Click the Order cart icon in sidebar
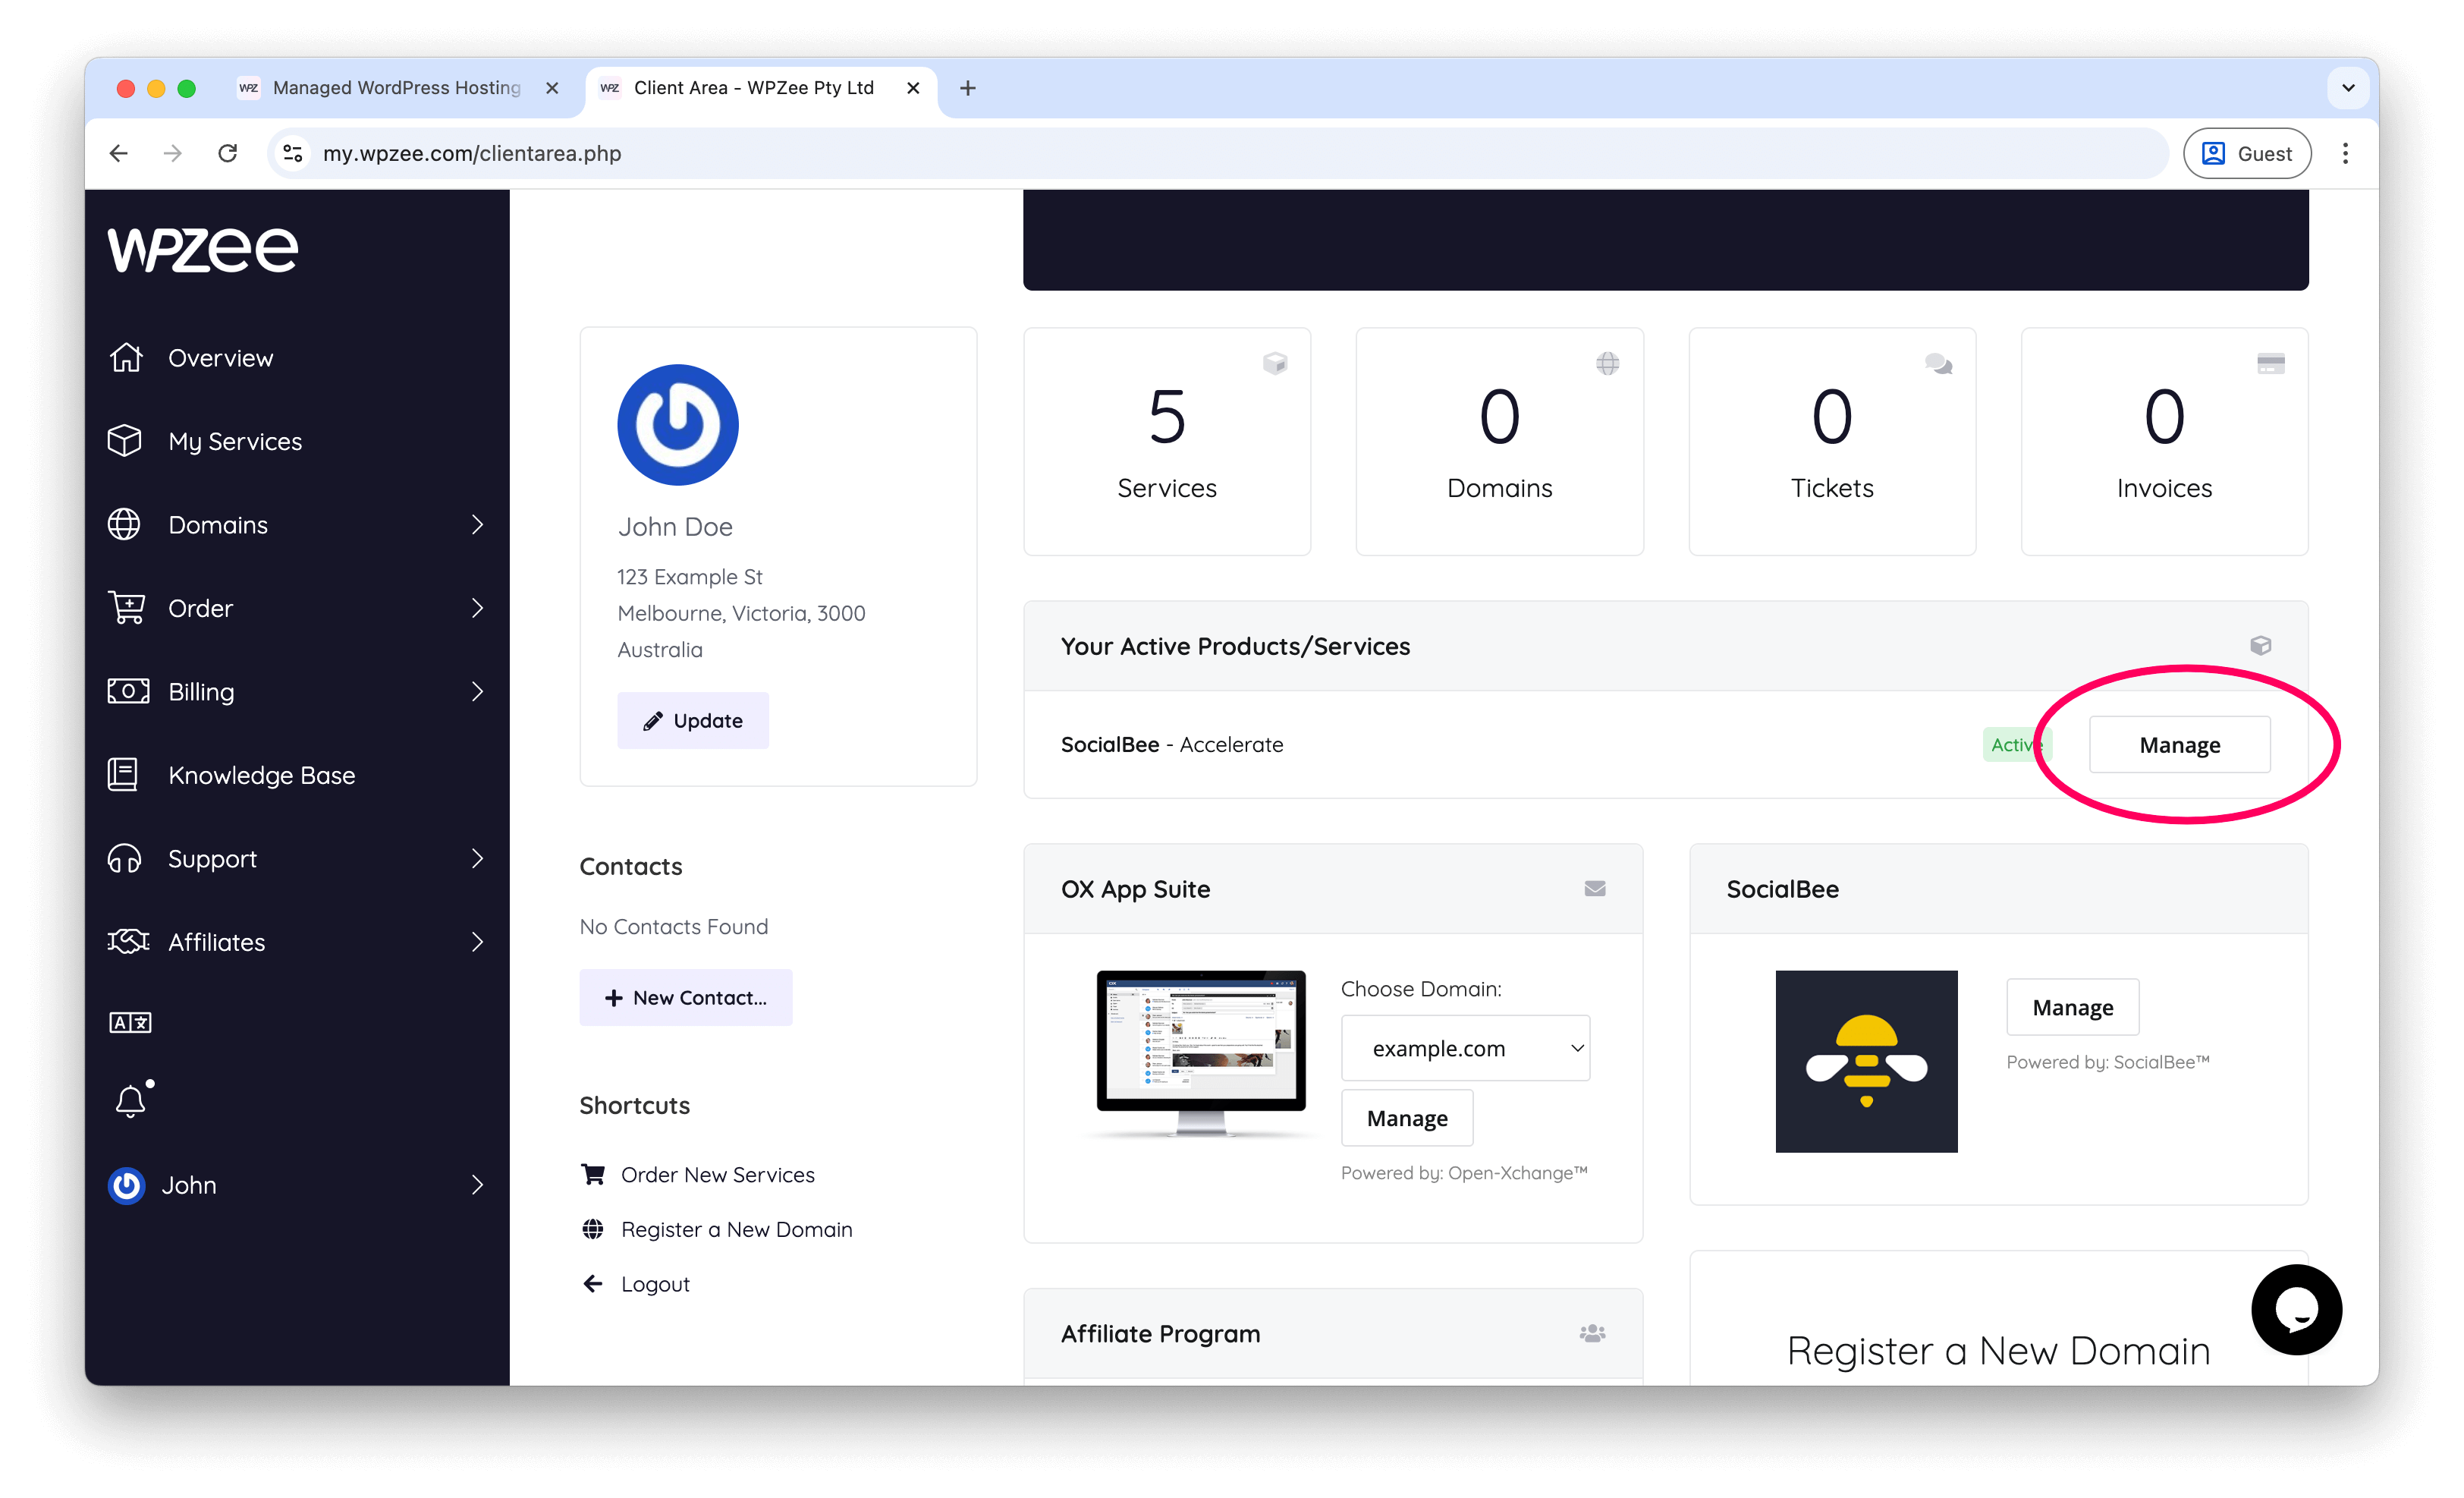 coord(127,608)
